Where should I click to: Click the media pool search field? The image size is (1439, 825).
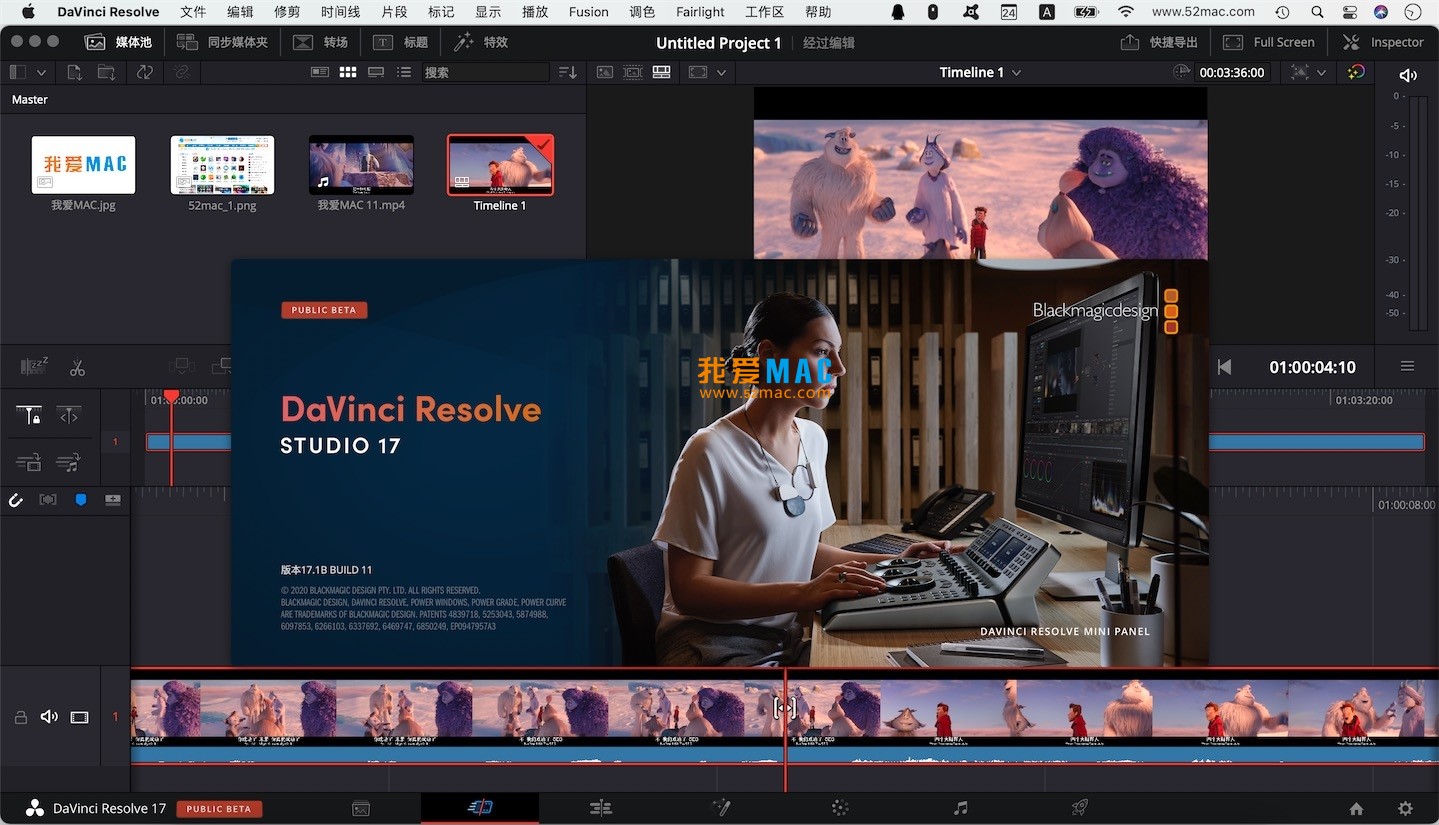485,72
